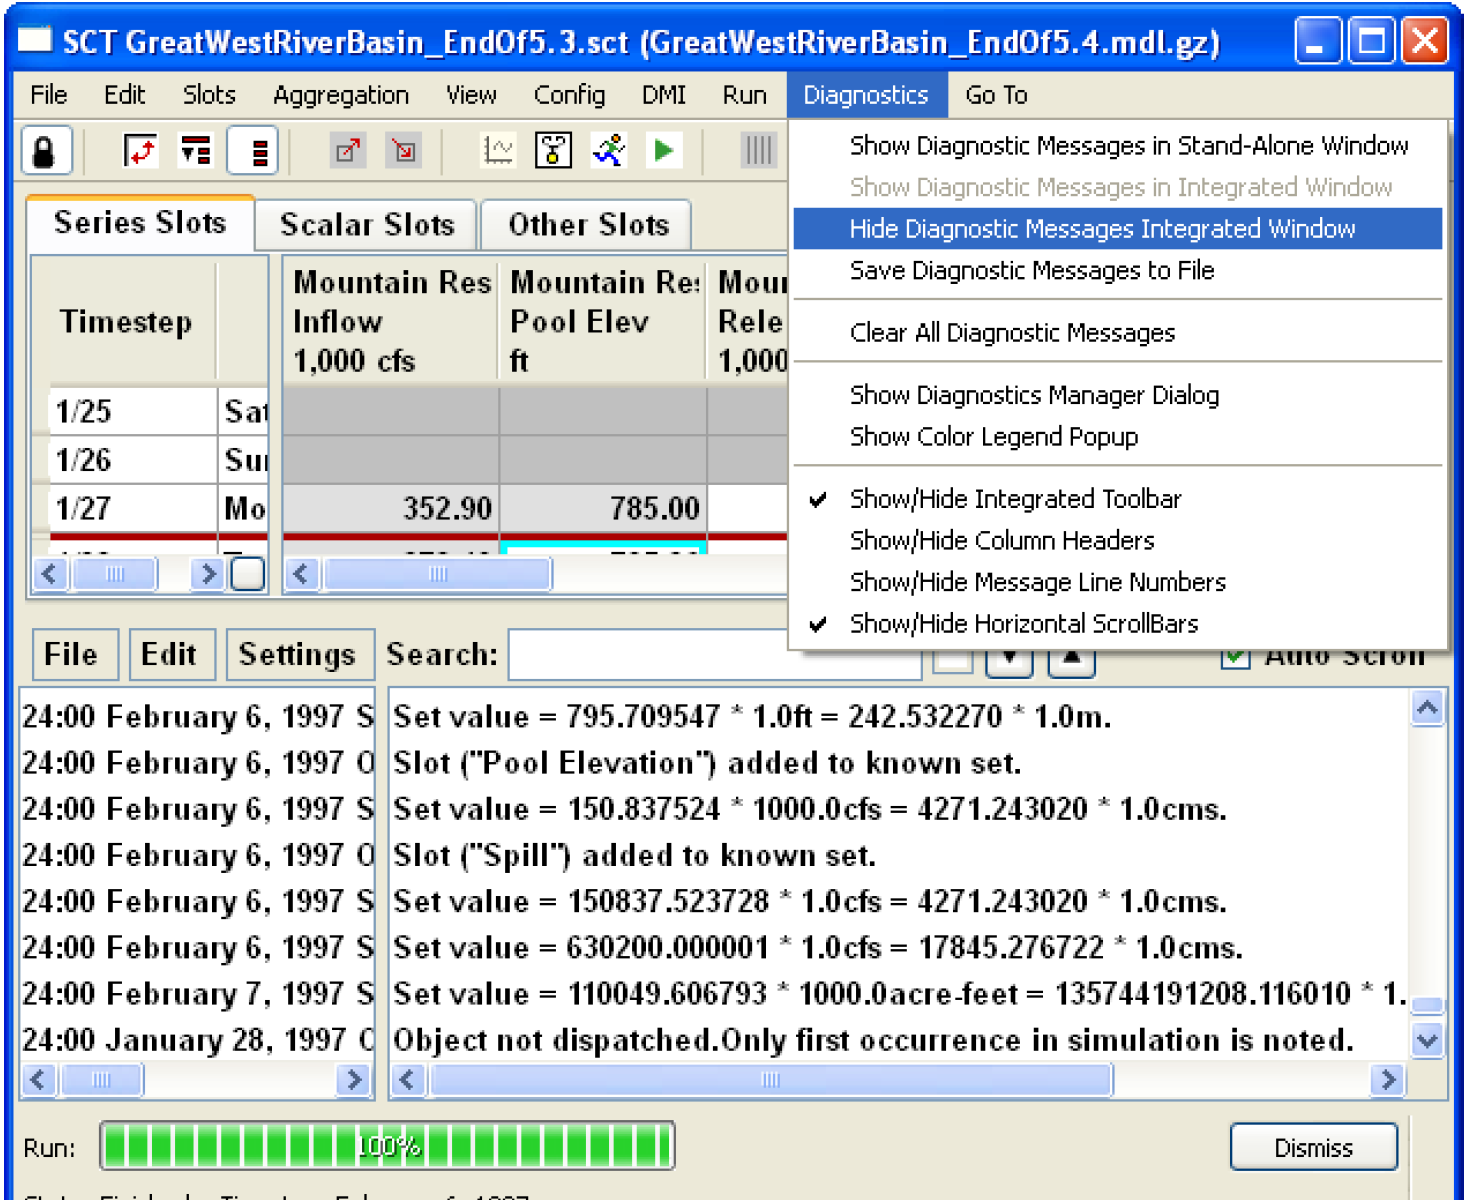Open the Edit menu in the menu bar
1467x1200 pixels.
125,95
